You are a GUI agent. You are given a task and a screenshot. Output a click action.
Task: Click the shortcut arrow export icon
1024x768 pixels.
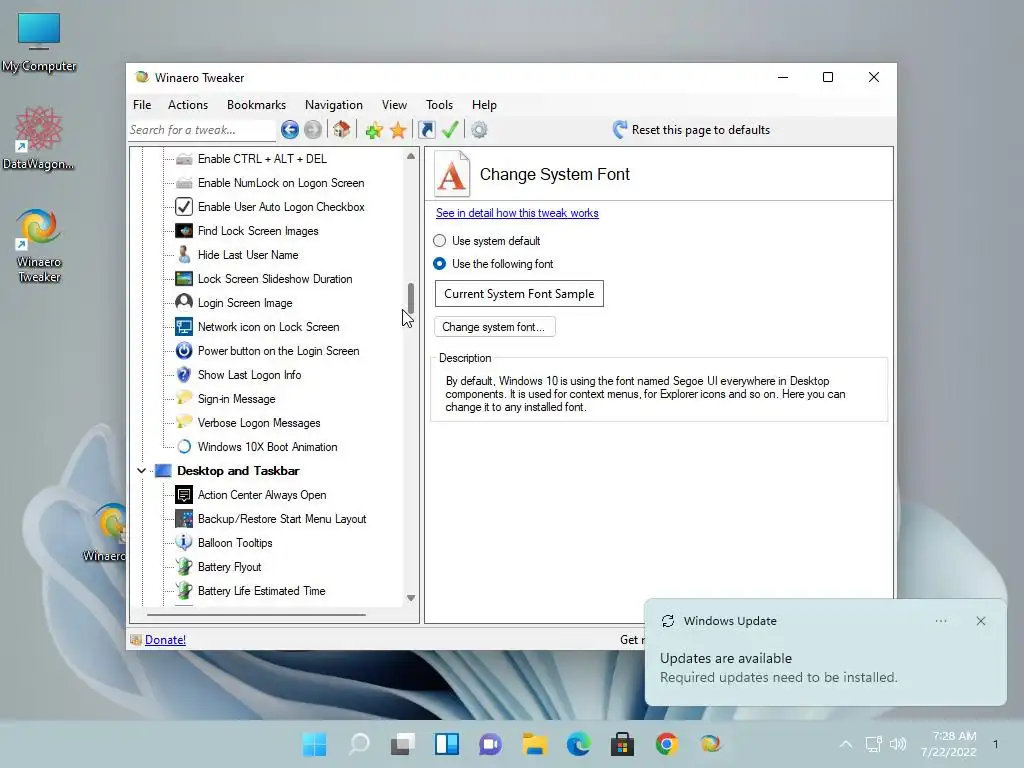(426, 130)
